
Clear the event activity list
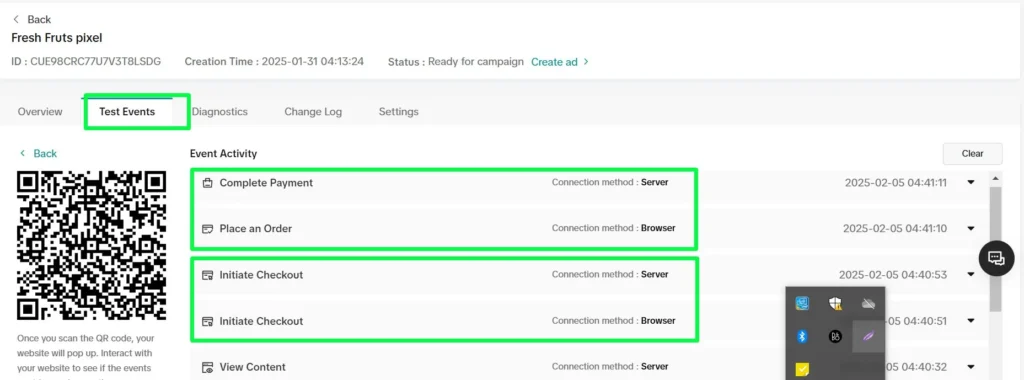pyautogui.click(x=972, y=153)
